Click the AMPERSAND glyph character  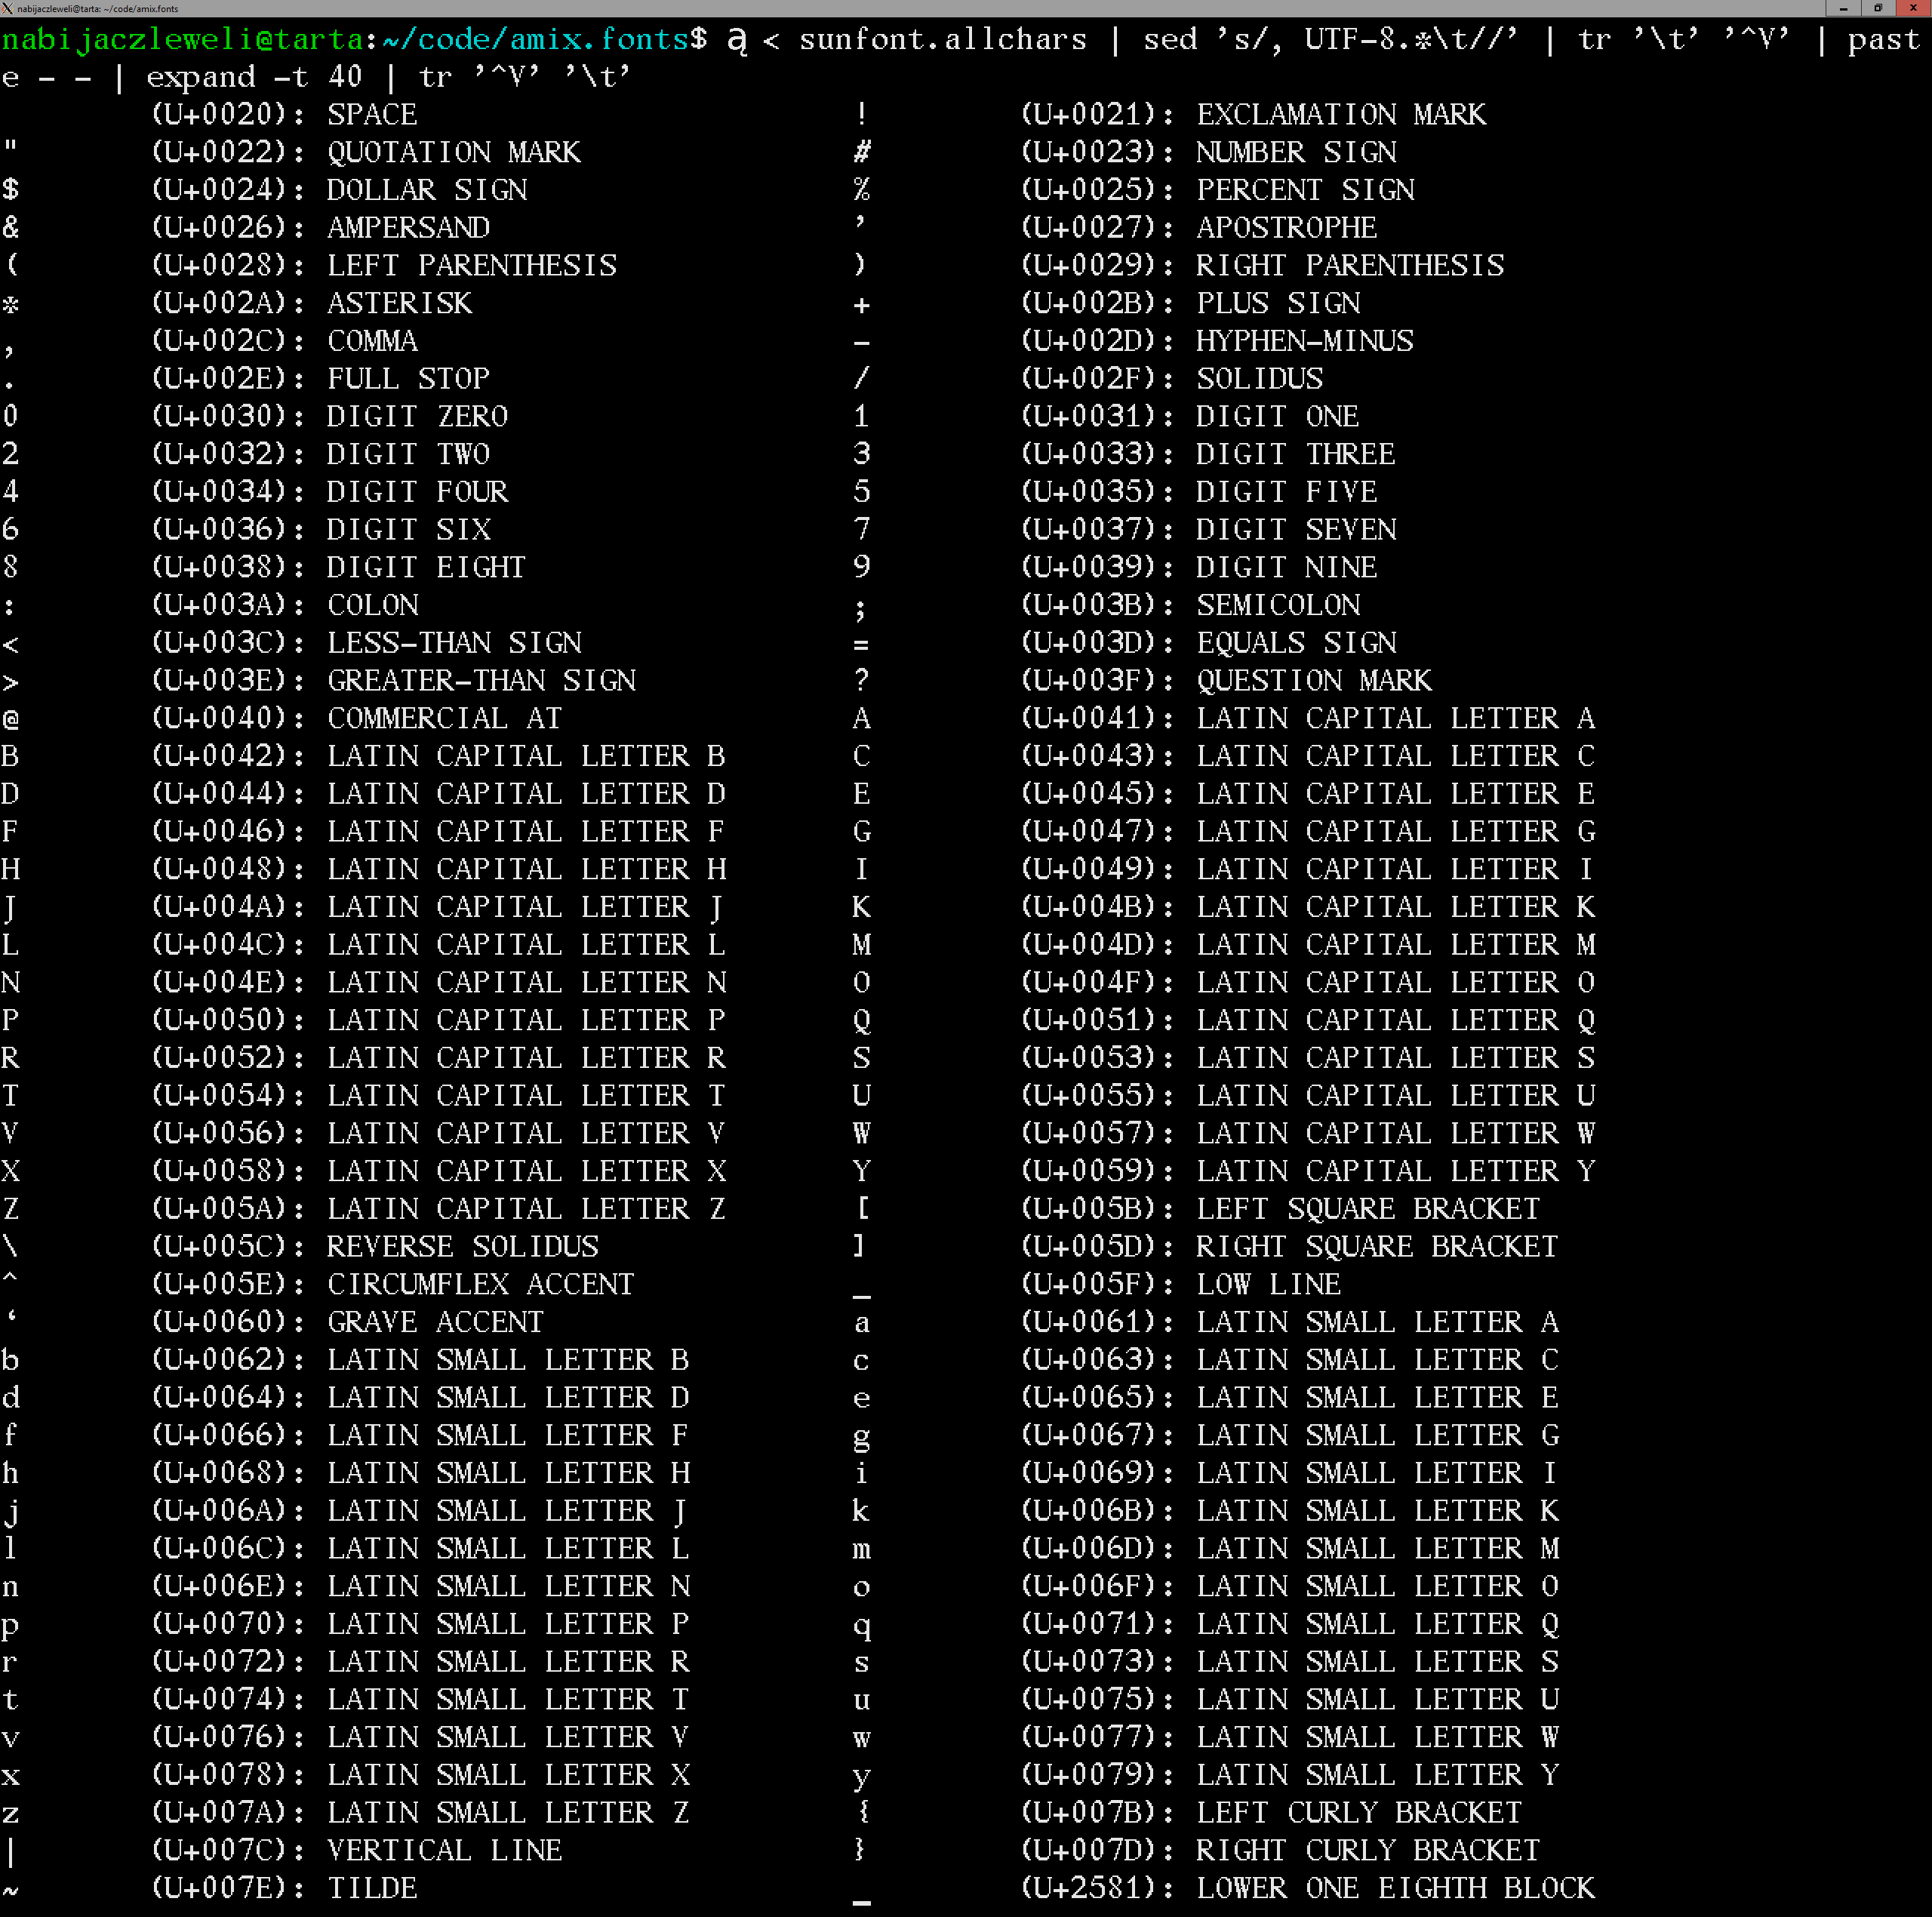click(11, 228)
